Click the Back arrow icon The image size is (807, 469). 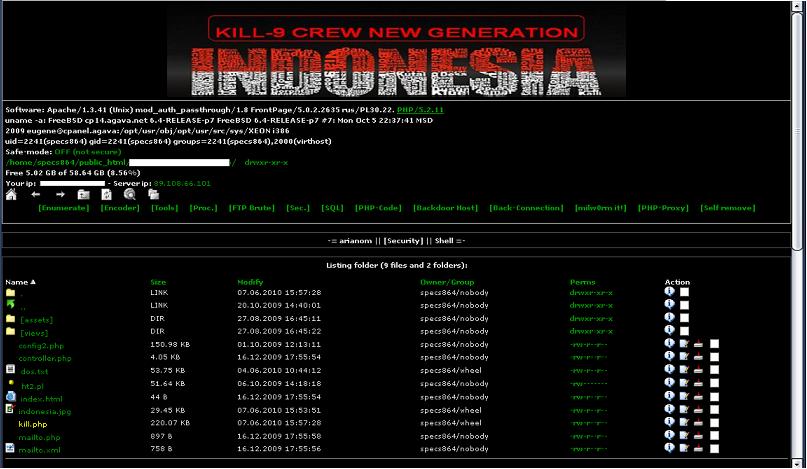pyautogui.click(x=36, y=195)
